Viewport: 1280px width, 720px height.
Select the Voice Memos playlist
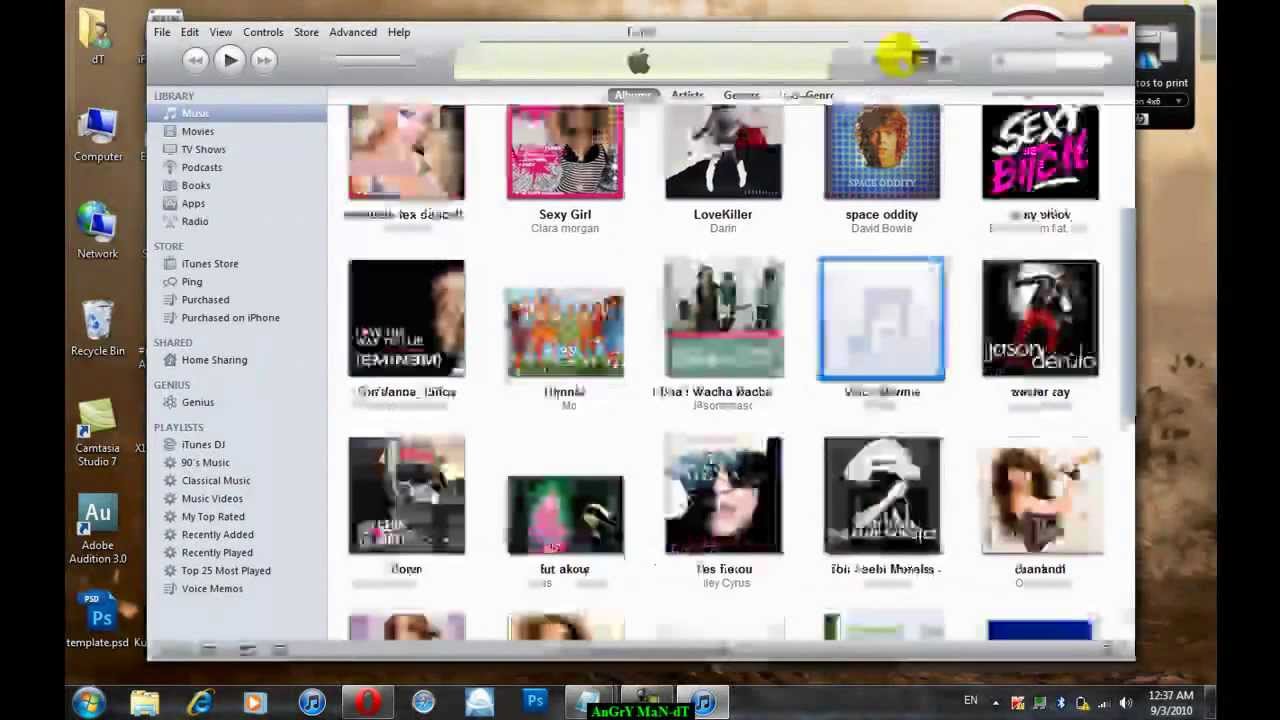[x=237, y=588]
